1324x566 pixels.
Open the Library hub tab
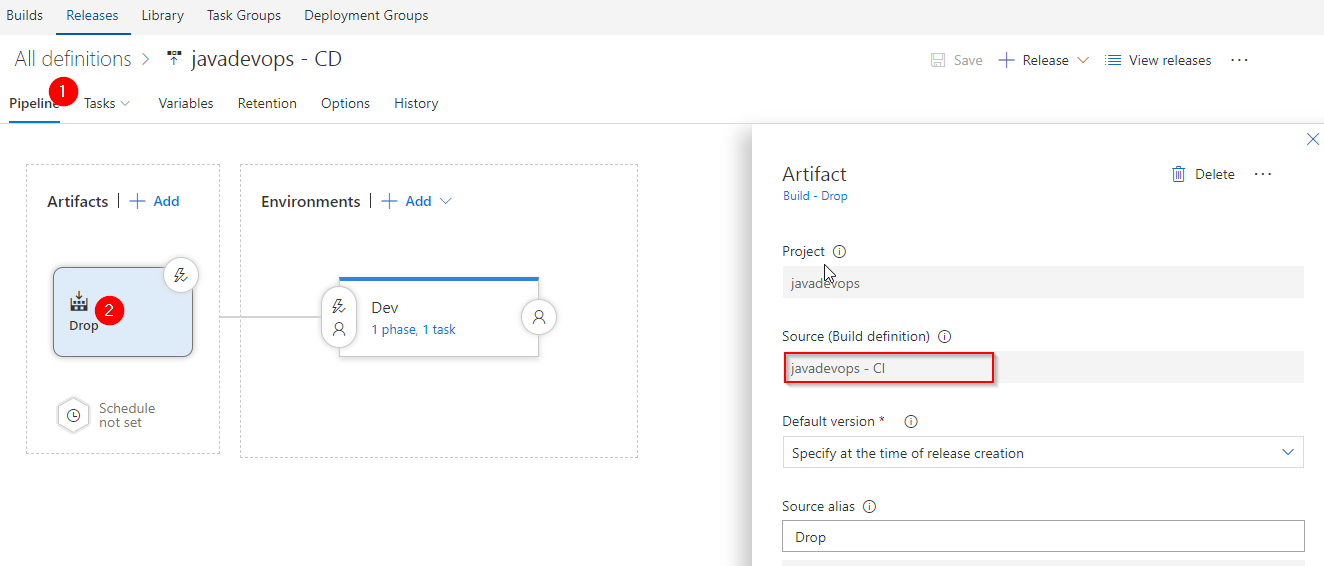point(162,15)
